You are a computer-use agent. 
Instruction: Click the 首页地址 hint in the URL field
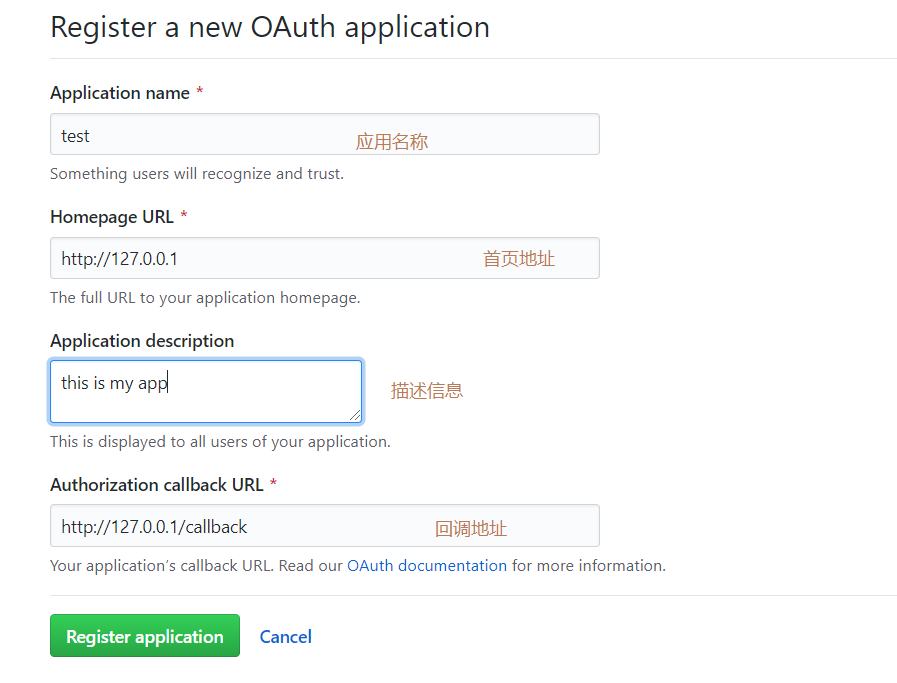coord(518,257)
